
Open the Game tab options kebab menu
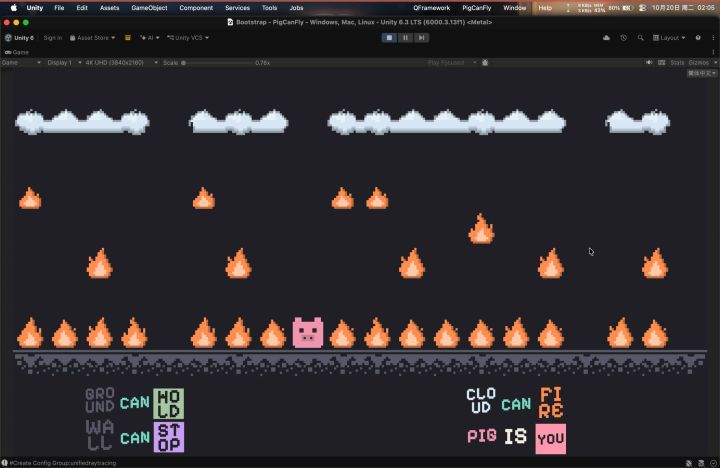point(713,52)
